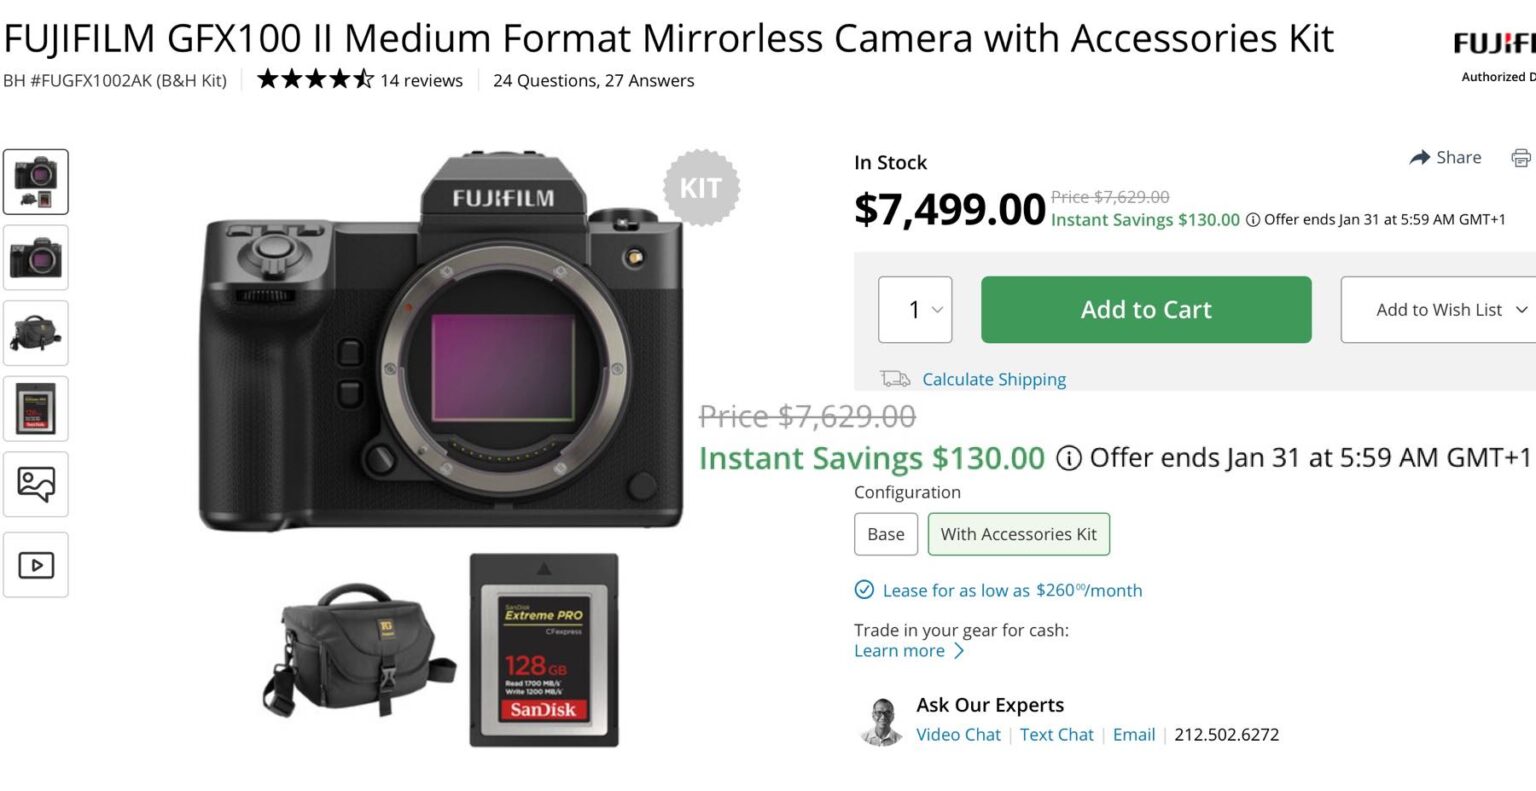1536x791 pixels.
Task: Click the gray KIT badge
Action: 700,188
